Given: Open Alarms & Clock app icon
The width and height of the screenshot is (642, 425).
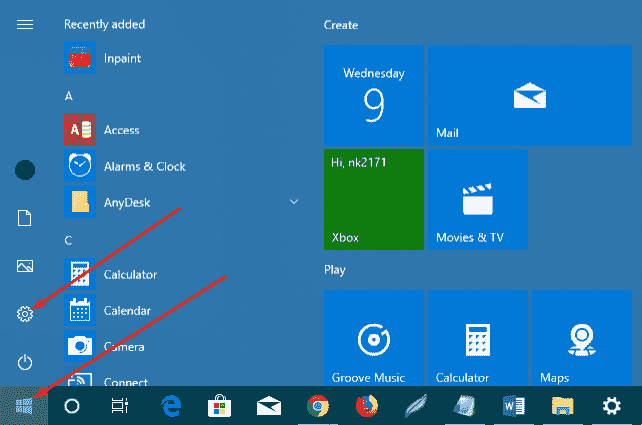Looking at the screenshot, I should (x=80, y=165).
